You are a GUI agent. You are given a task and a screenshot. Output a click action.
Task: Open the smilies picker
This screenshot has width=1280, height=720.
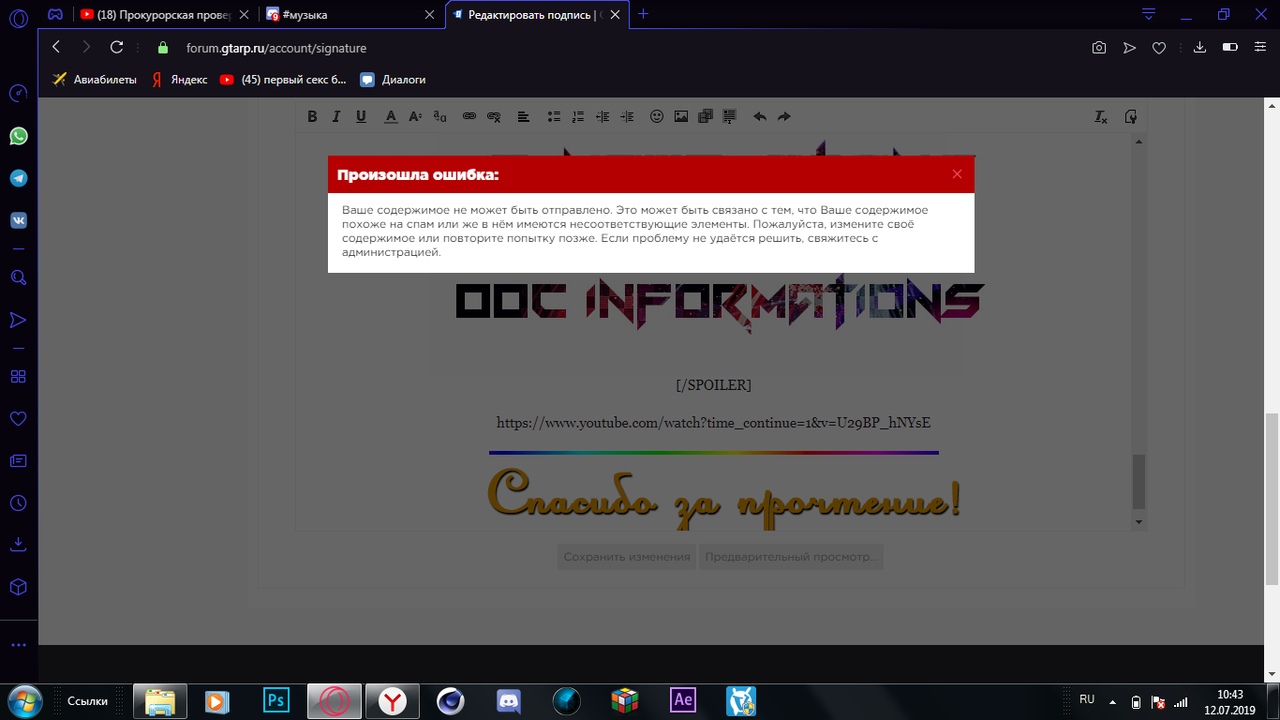pos(657,117)
